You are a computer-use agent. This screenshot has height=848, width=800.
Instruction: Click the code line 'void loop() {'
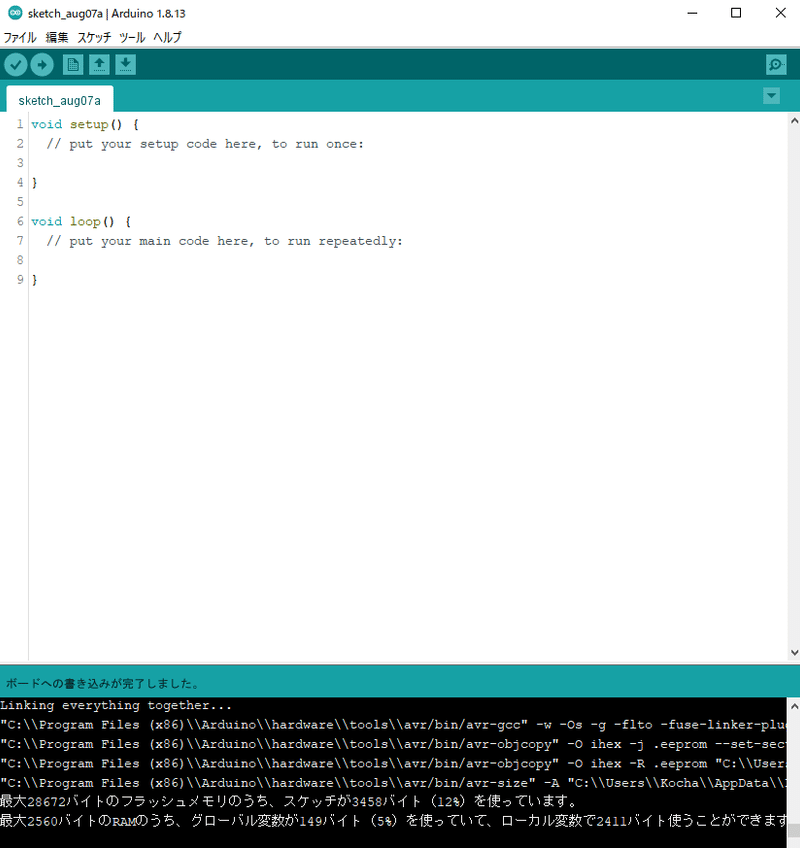(x=81, y=222)
